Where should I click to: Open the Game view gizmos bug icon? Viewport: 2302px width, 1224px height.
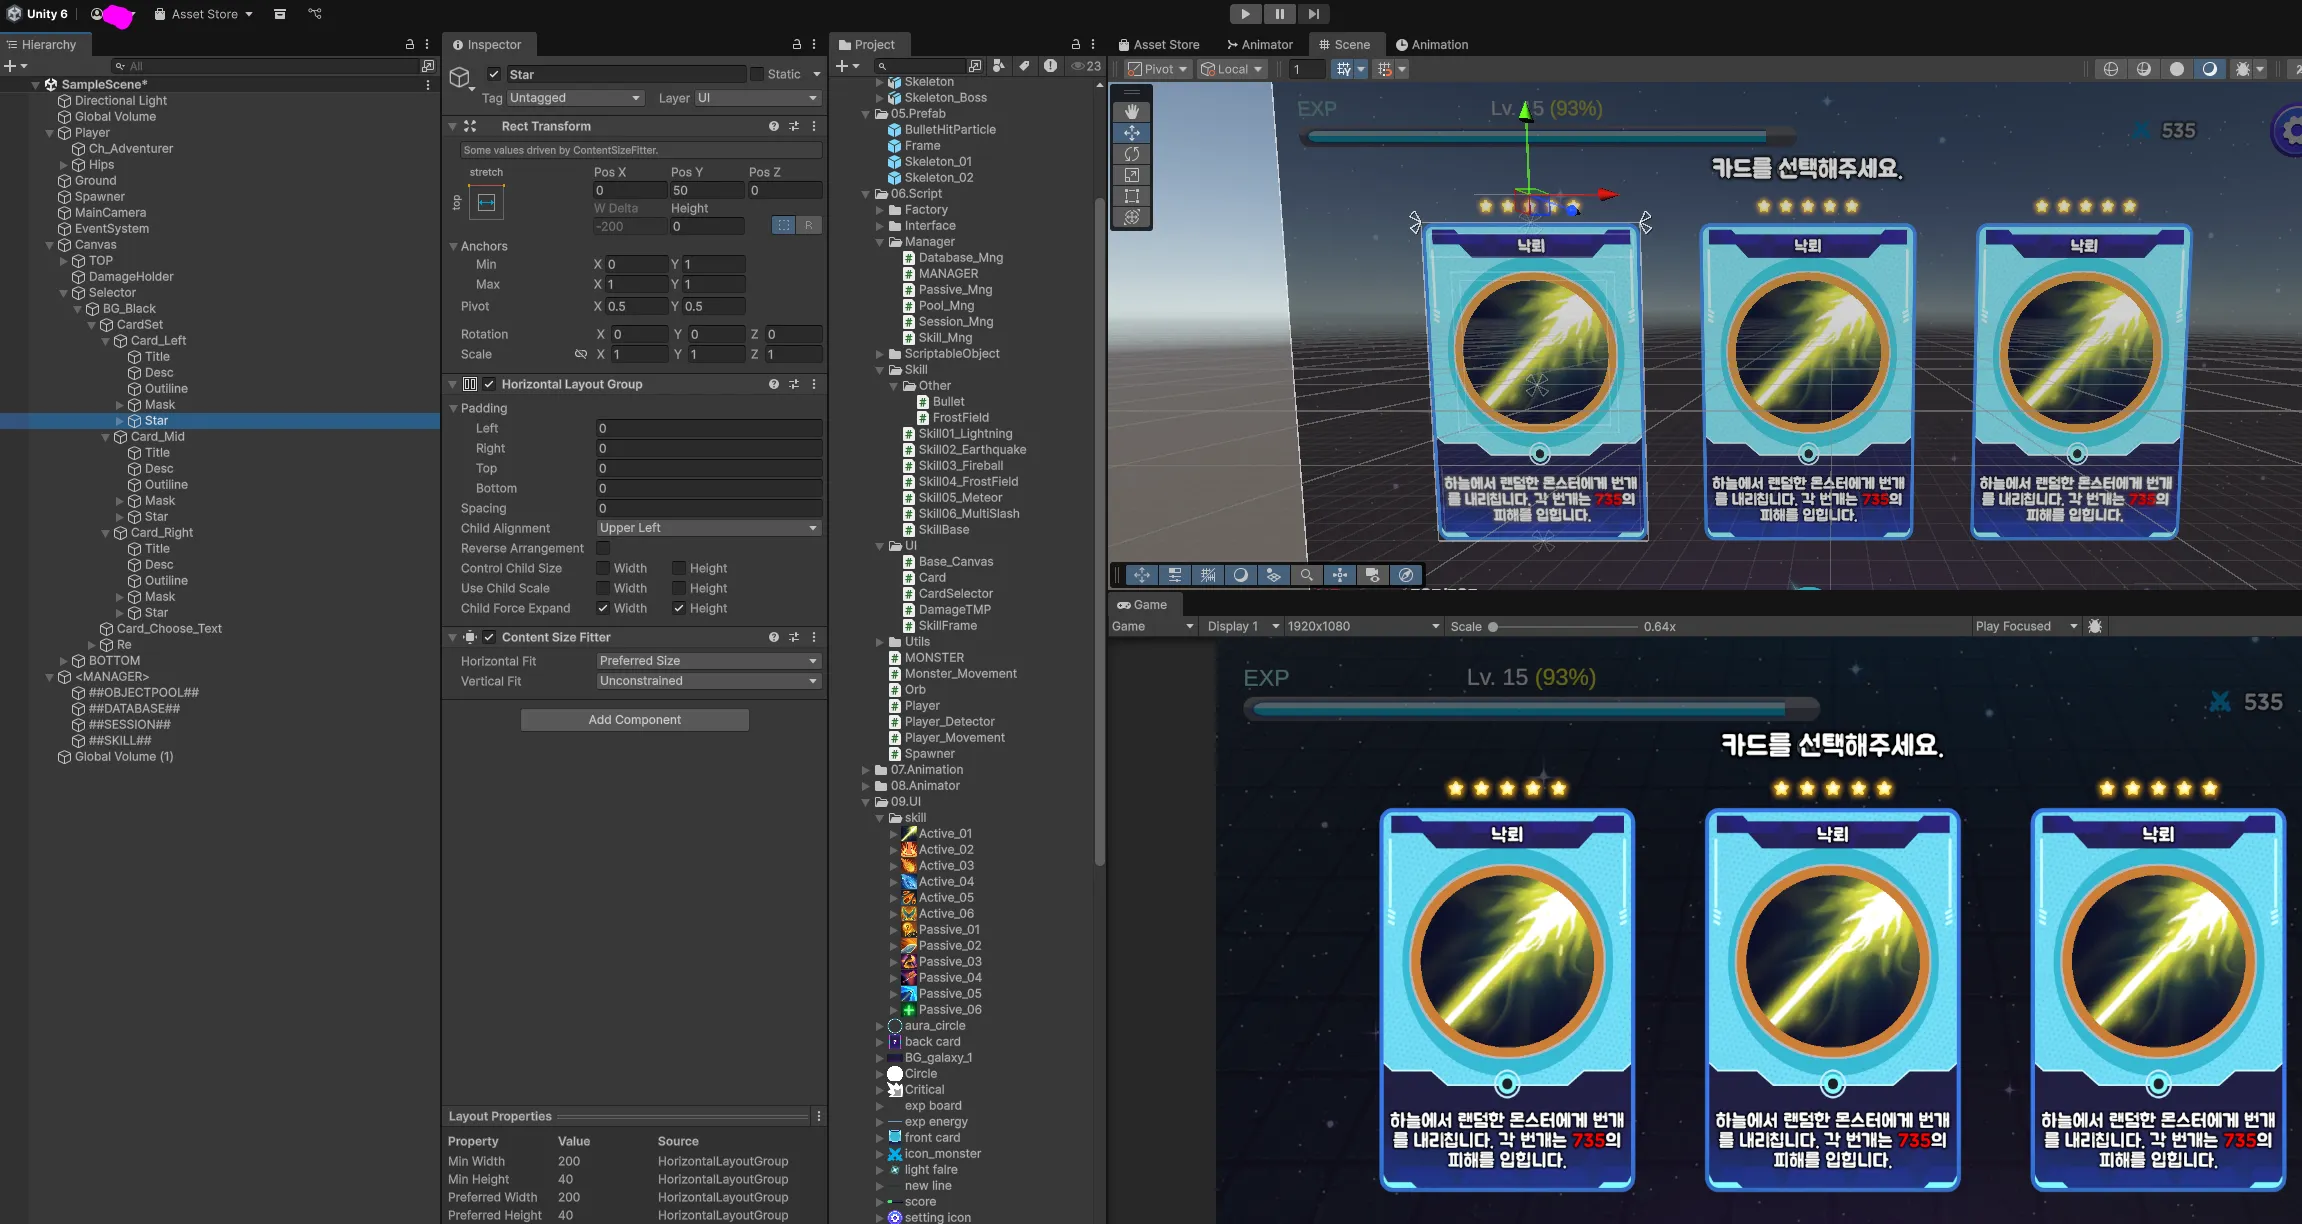(2095, 626)
